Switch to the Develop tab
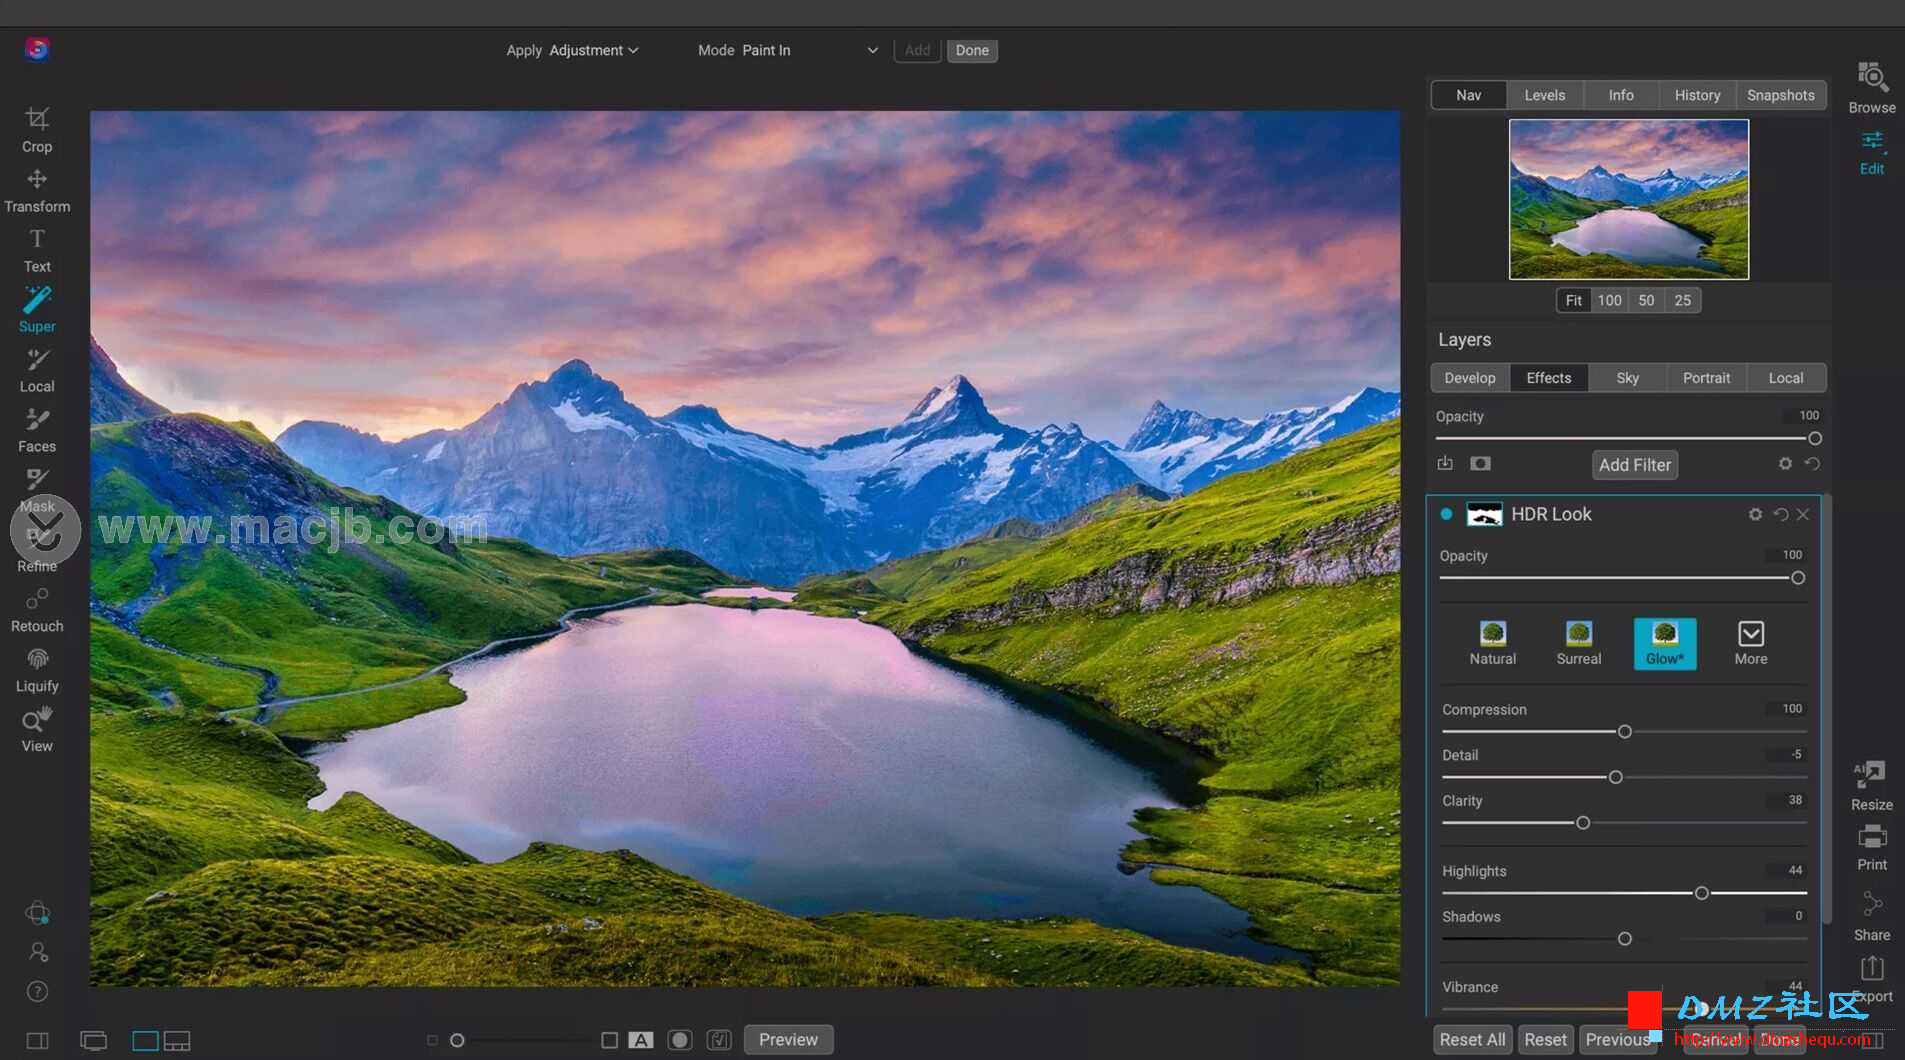This screenshot has width=1905, height=1060. click(1470, 378)
